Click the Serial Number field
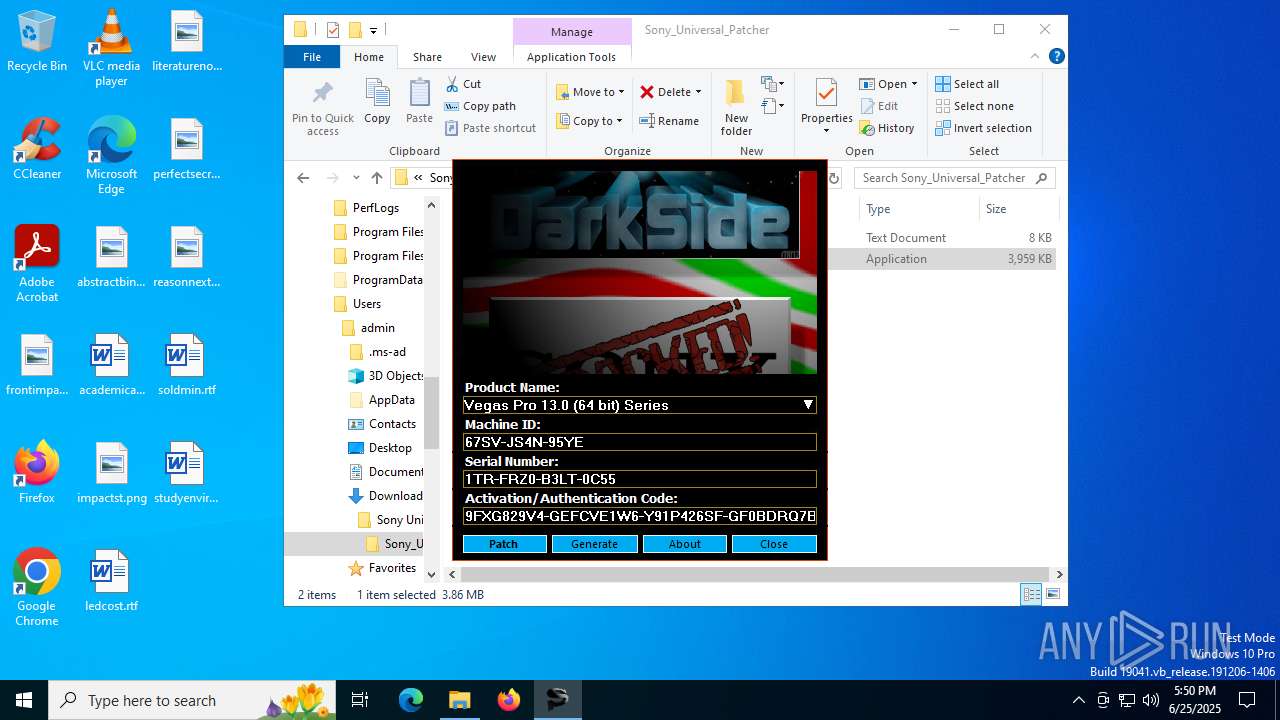 coord(640,479)
